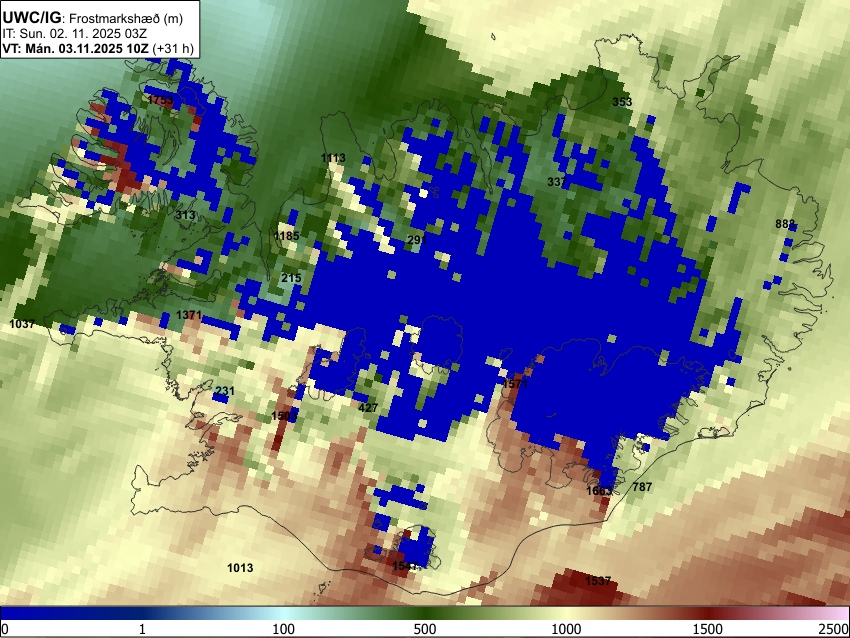
Task: Click the 1000 tick on the color scale
Action: [x=566, y=629]
